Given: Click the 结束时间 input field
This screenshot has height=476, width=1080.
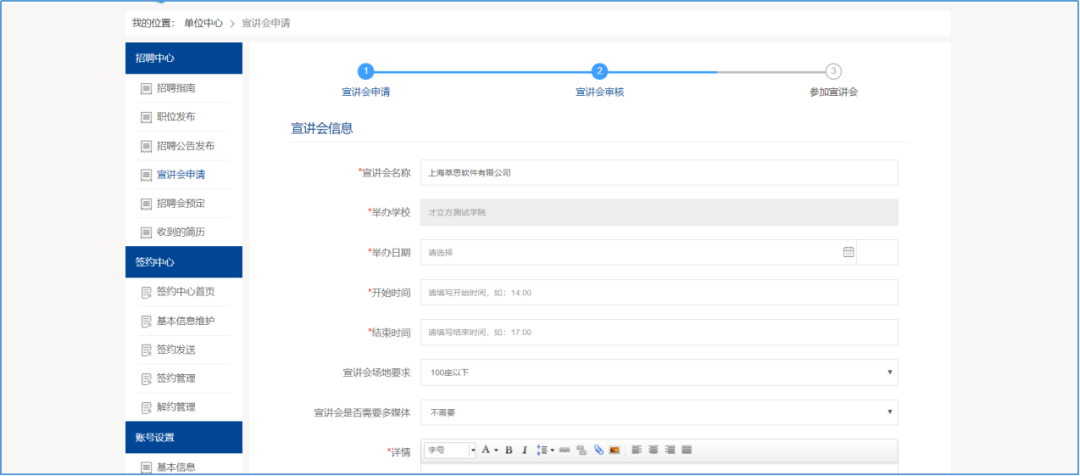Looking at the screenshot, I should [658, 333].
